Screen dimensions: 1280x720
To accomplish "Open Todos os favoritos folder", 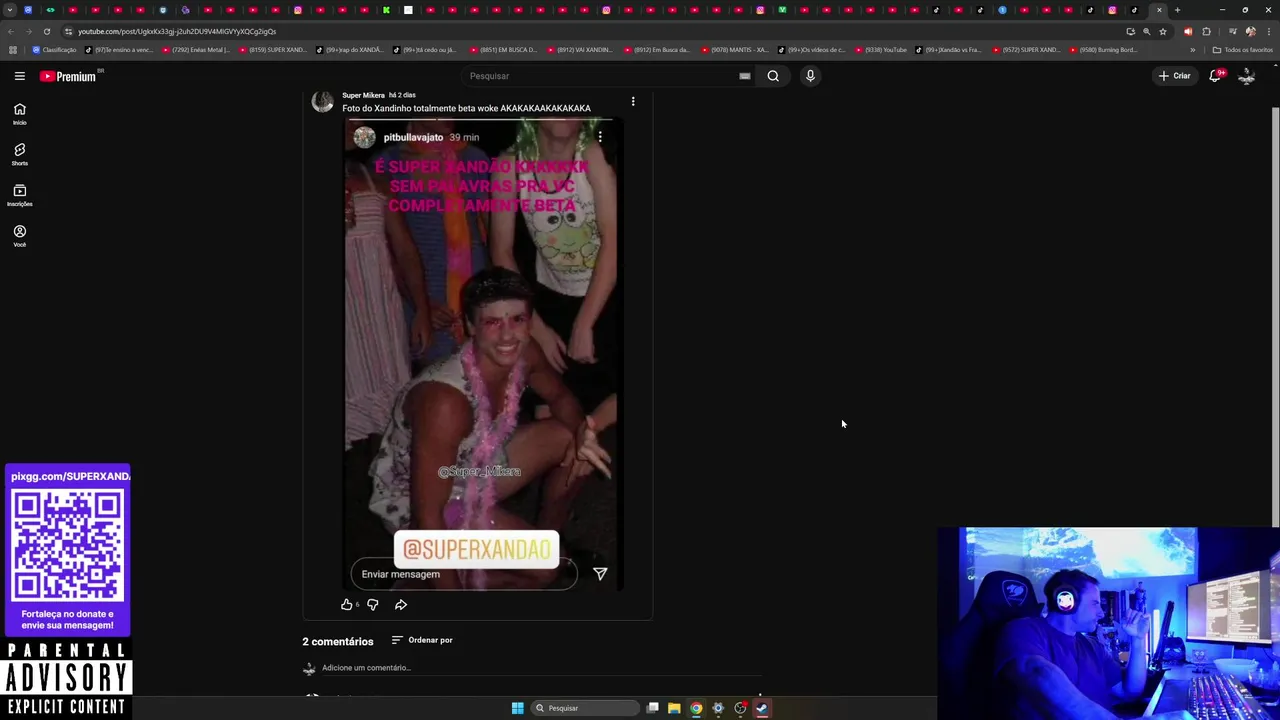I will click(1243, 50).
